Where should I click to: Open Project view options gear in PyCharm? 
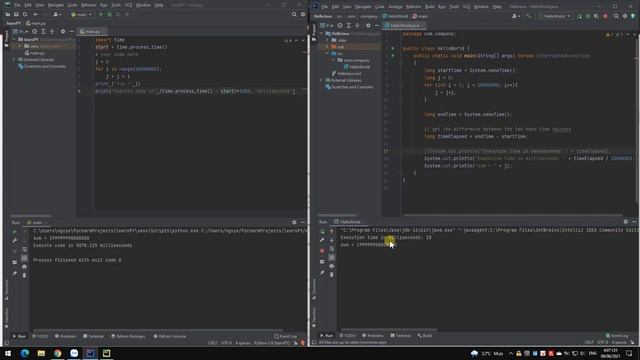[x=62, y=31]
